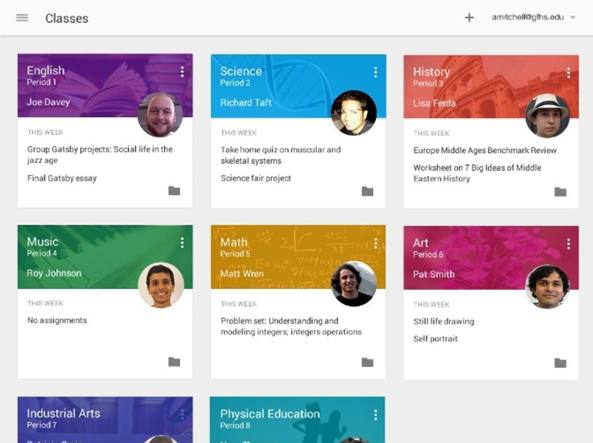Open the three-dot menu on History card
Viewport: 593px width, 443px height.
click(568, 73)
